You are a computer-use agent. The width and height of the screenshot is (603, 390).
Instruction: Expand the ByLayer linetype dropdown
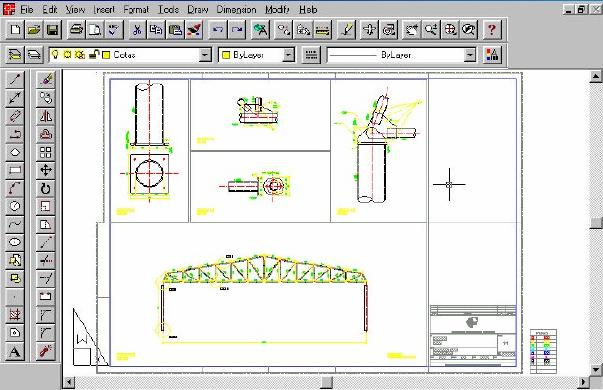pyautogui.click(x=470, y=55)
